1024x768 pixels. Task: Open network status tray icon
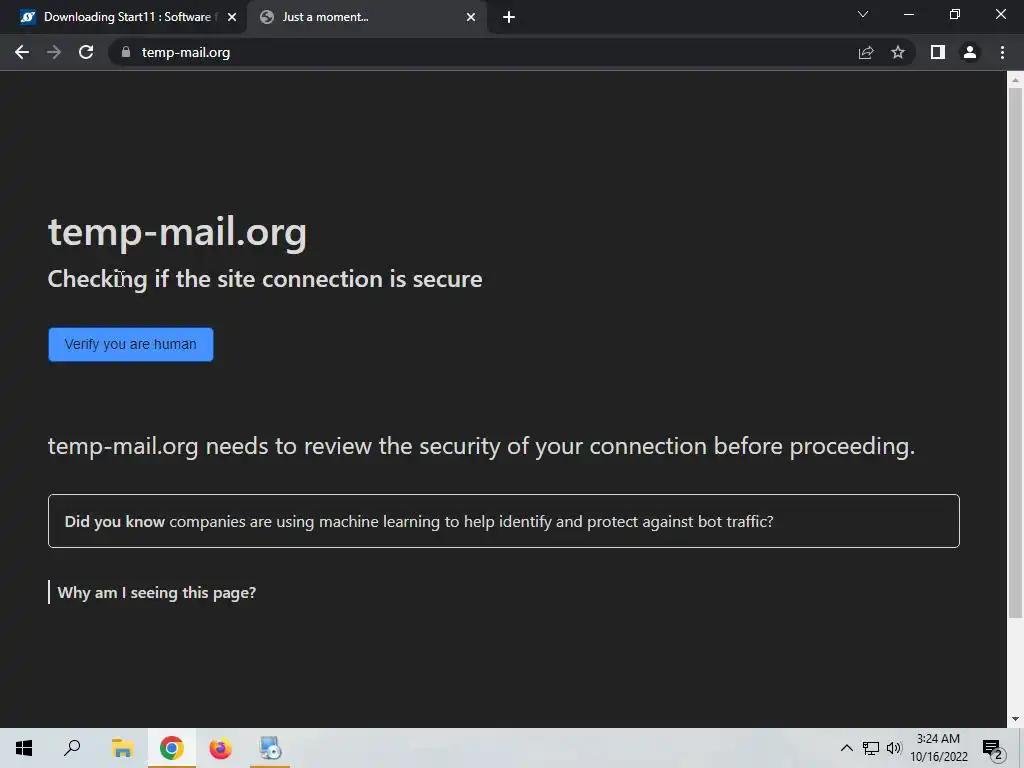tap(871, 748)
